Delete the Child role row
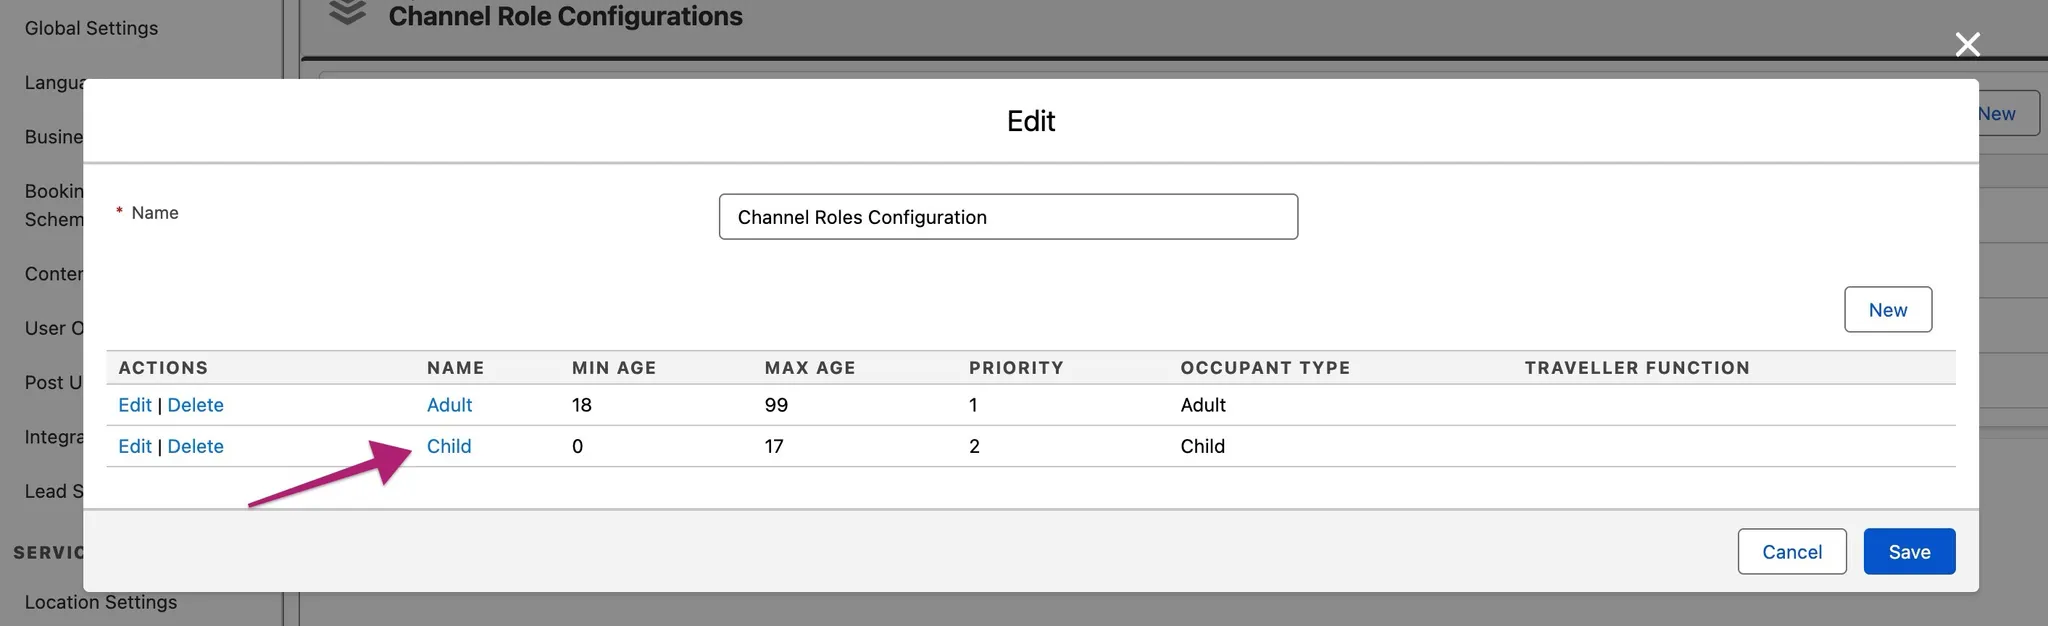The height and width of the screenshot is (626, 2048). point(195,446)
